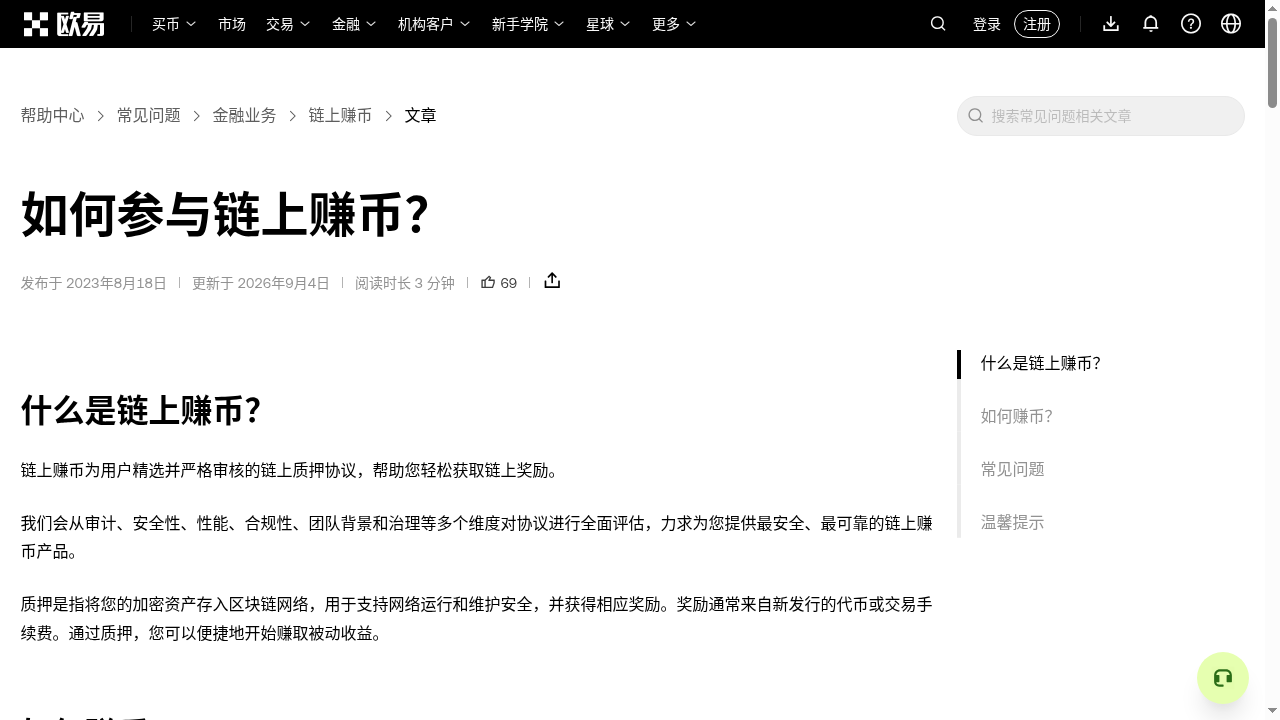Viewport: 1280px width, 720px height.
Task: Go to 帮助中心 breadcrumb
Action: point(53,116)
